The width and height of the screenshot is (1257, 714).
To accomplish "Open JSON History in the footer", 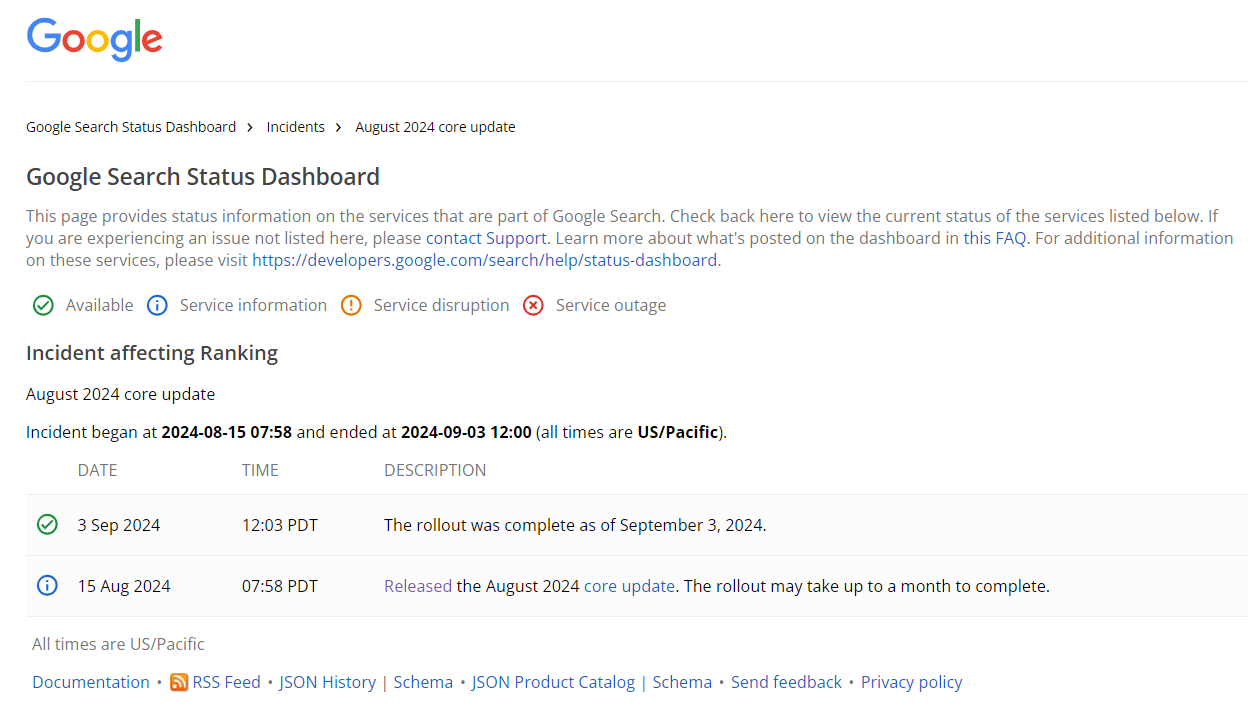I will [327, 682].
